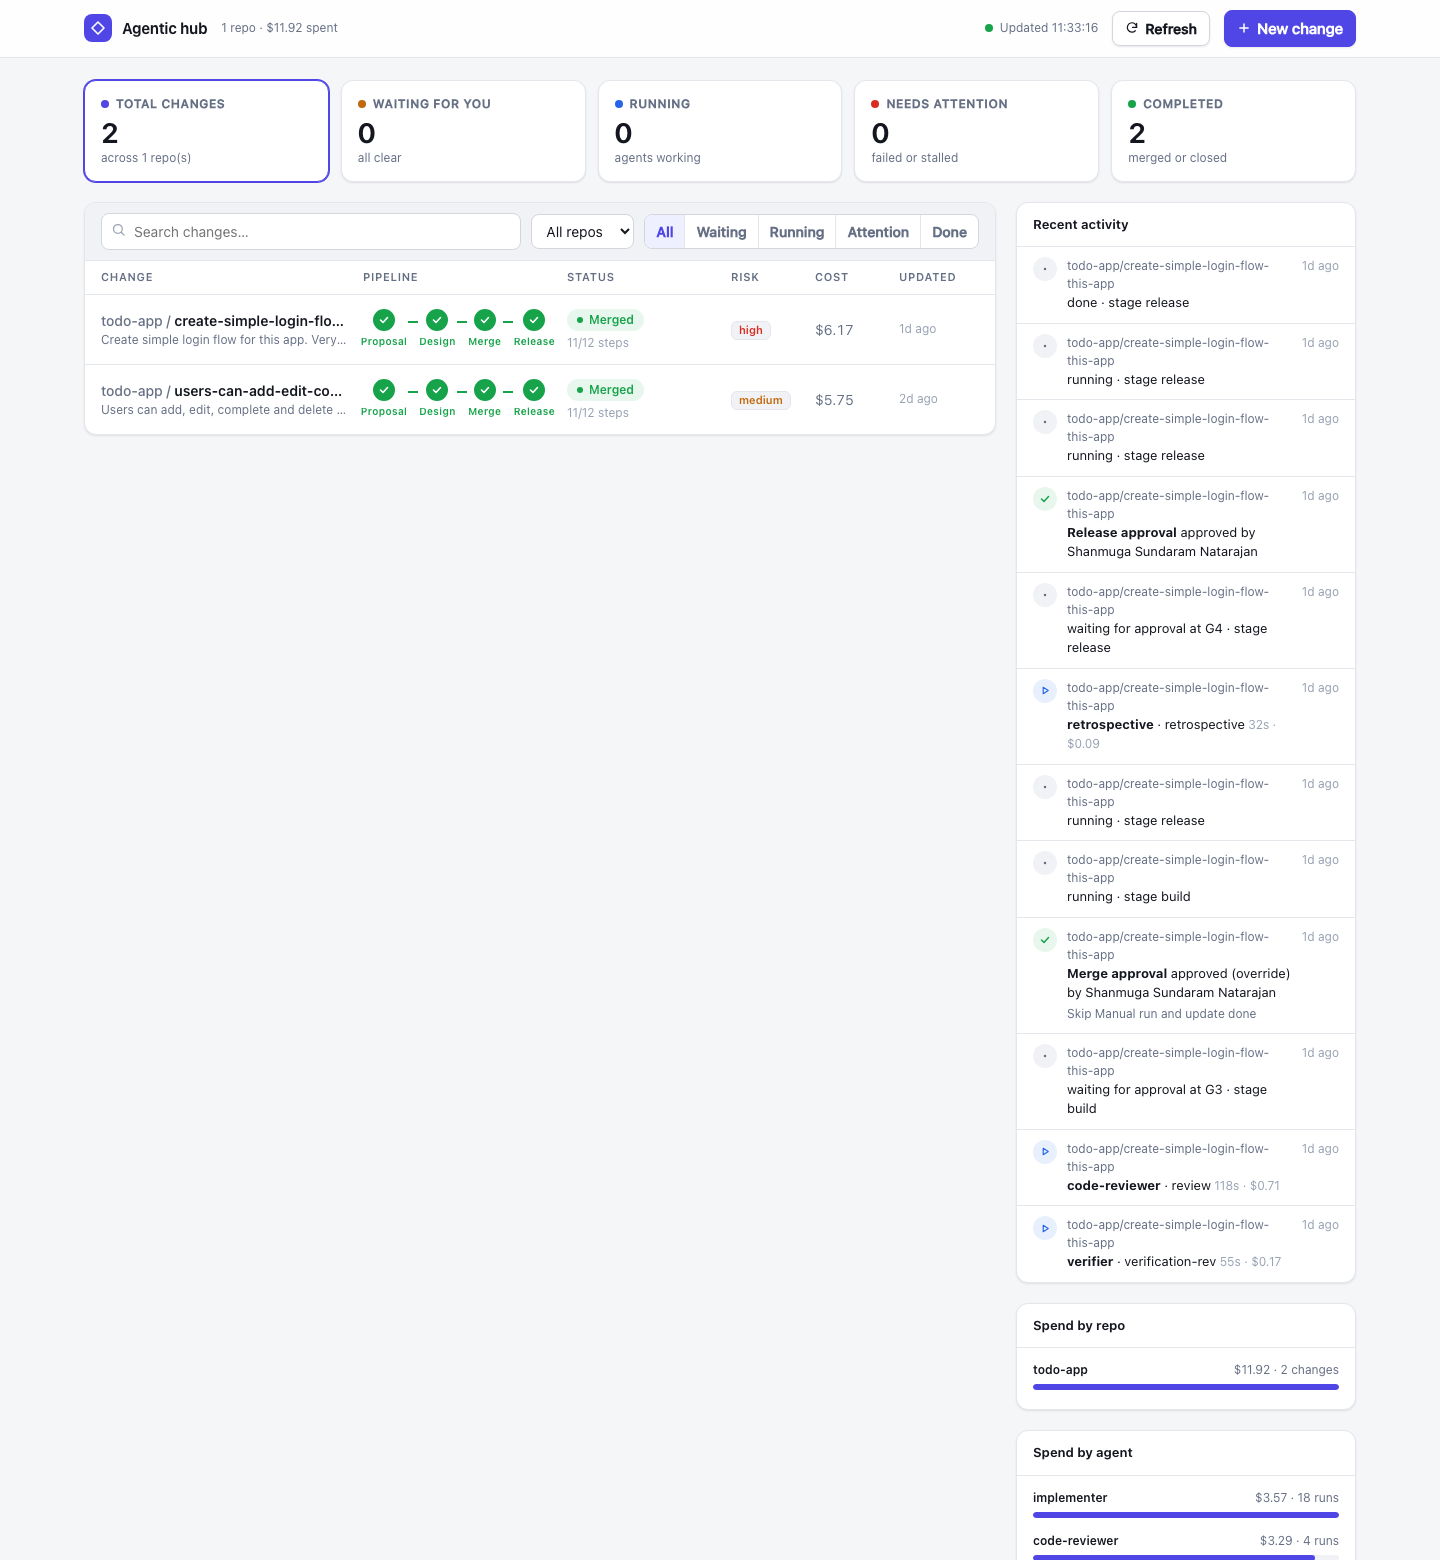Screen dimensions: 1440x1560
Task: Focus the Search changes input field
Action: coord(311,232)
